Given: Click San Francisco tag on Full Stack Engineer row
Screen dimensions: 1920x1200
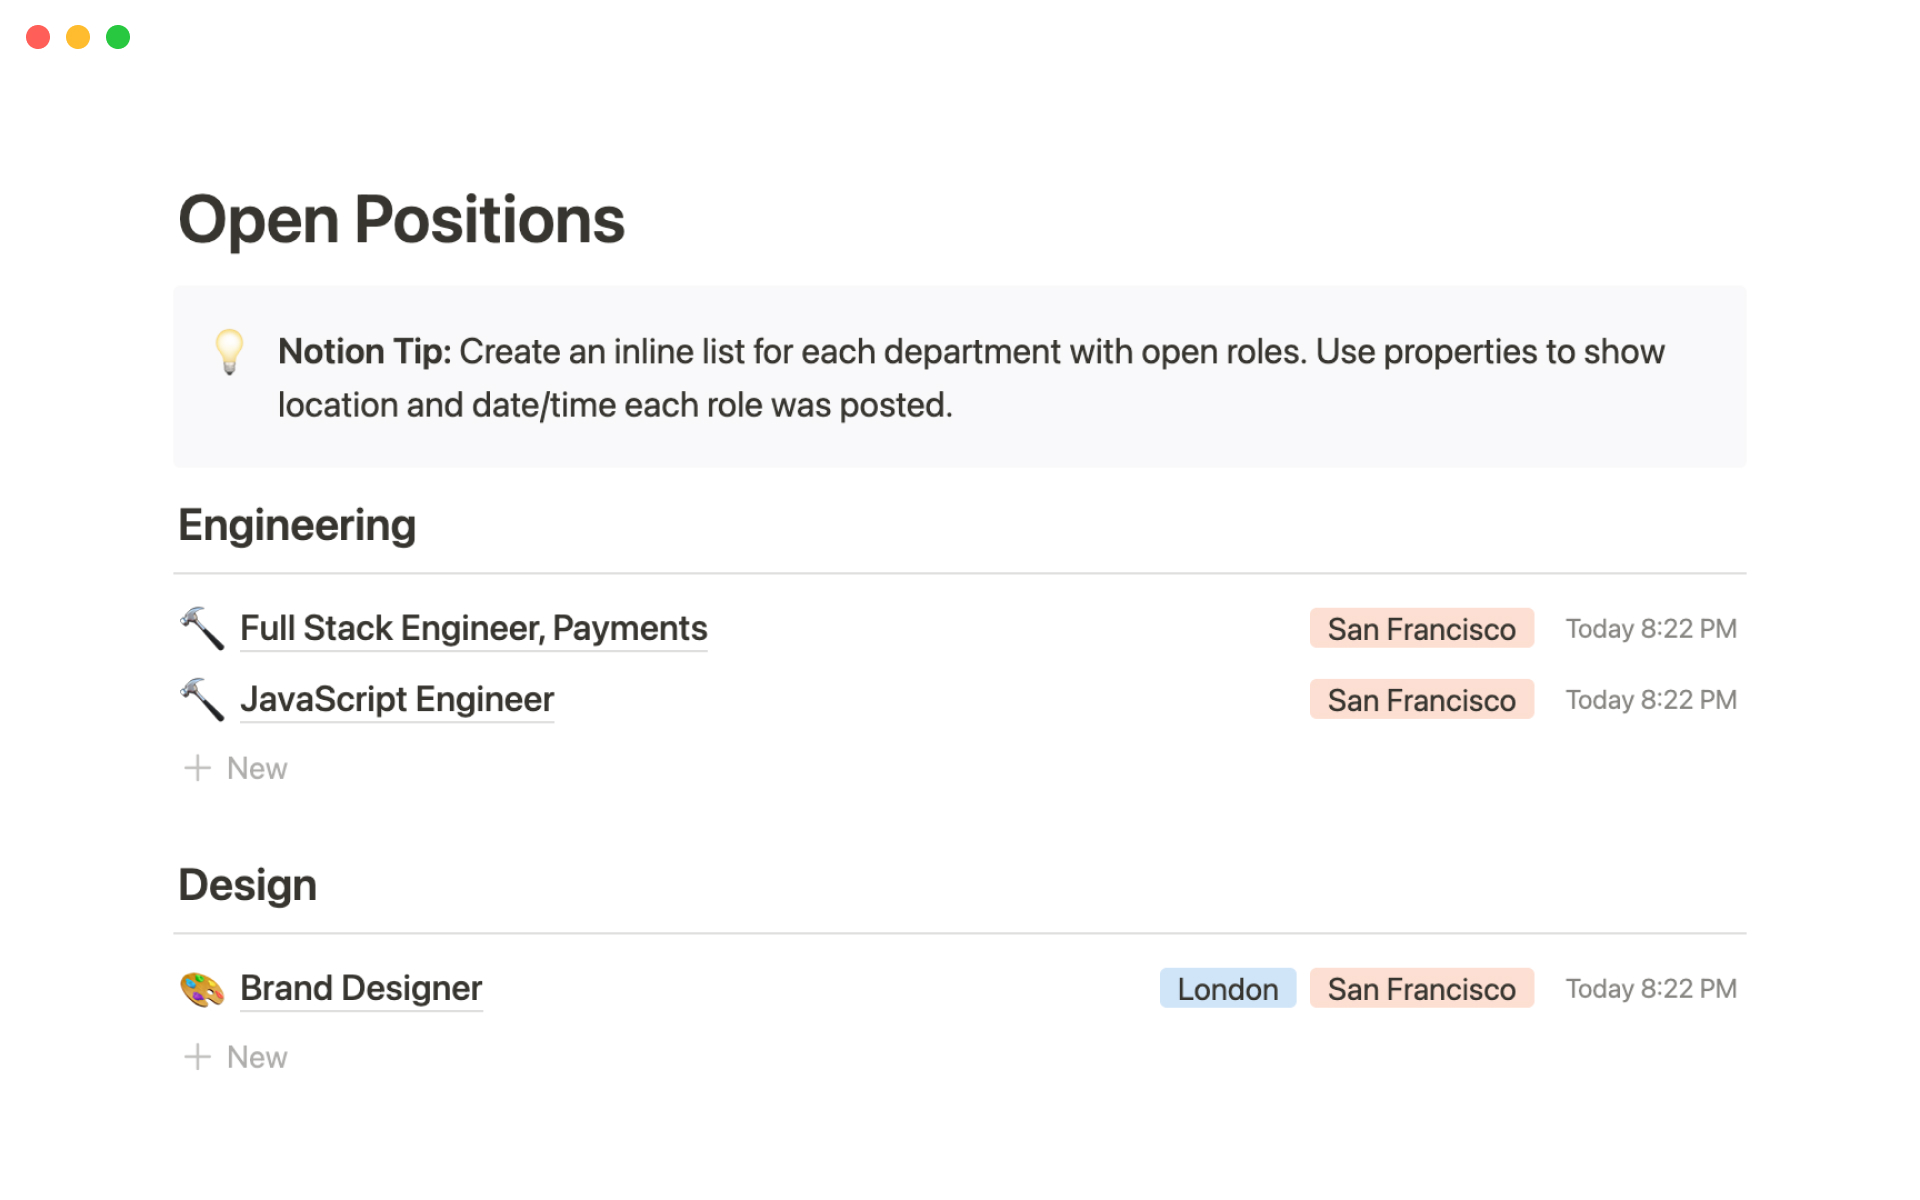Looking at the screenshot, I should 1421,629.
